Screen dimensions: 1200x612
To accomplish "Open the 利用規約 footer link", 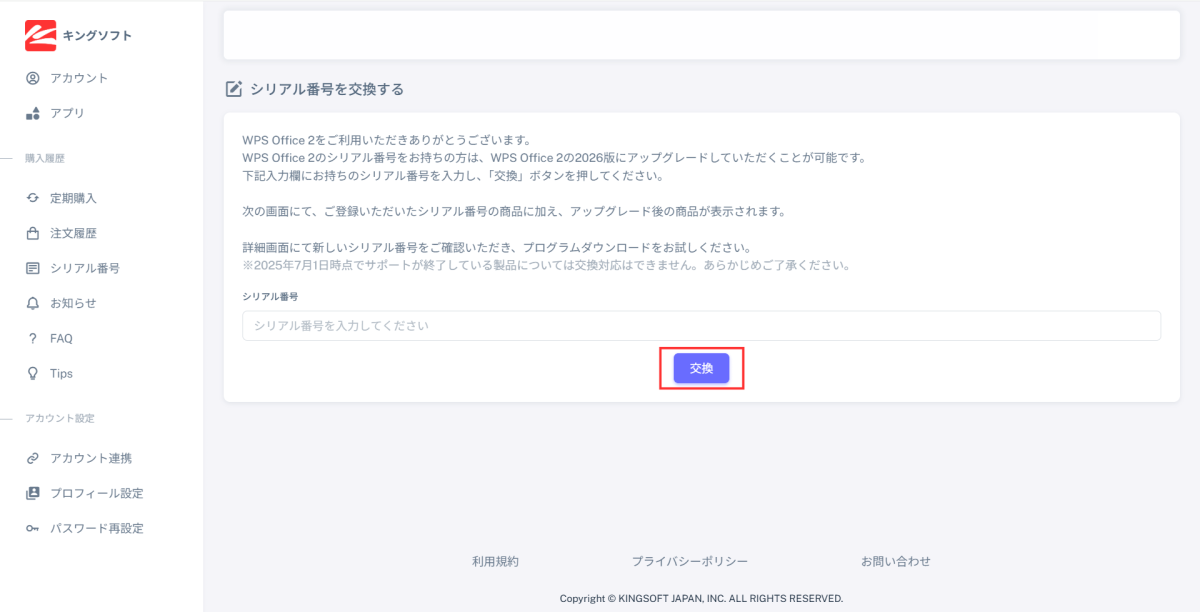I will pyautogui.click(x=495, y=561).
